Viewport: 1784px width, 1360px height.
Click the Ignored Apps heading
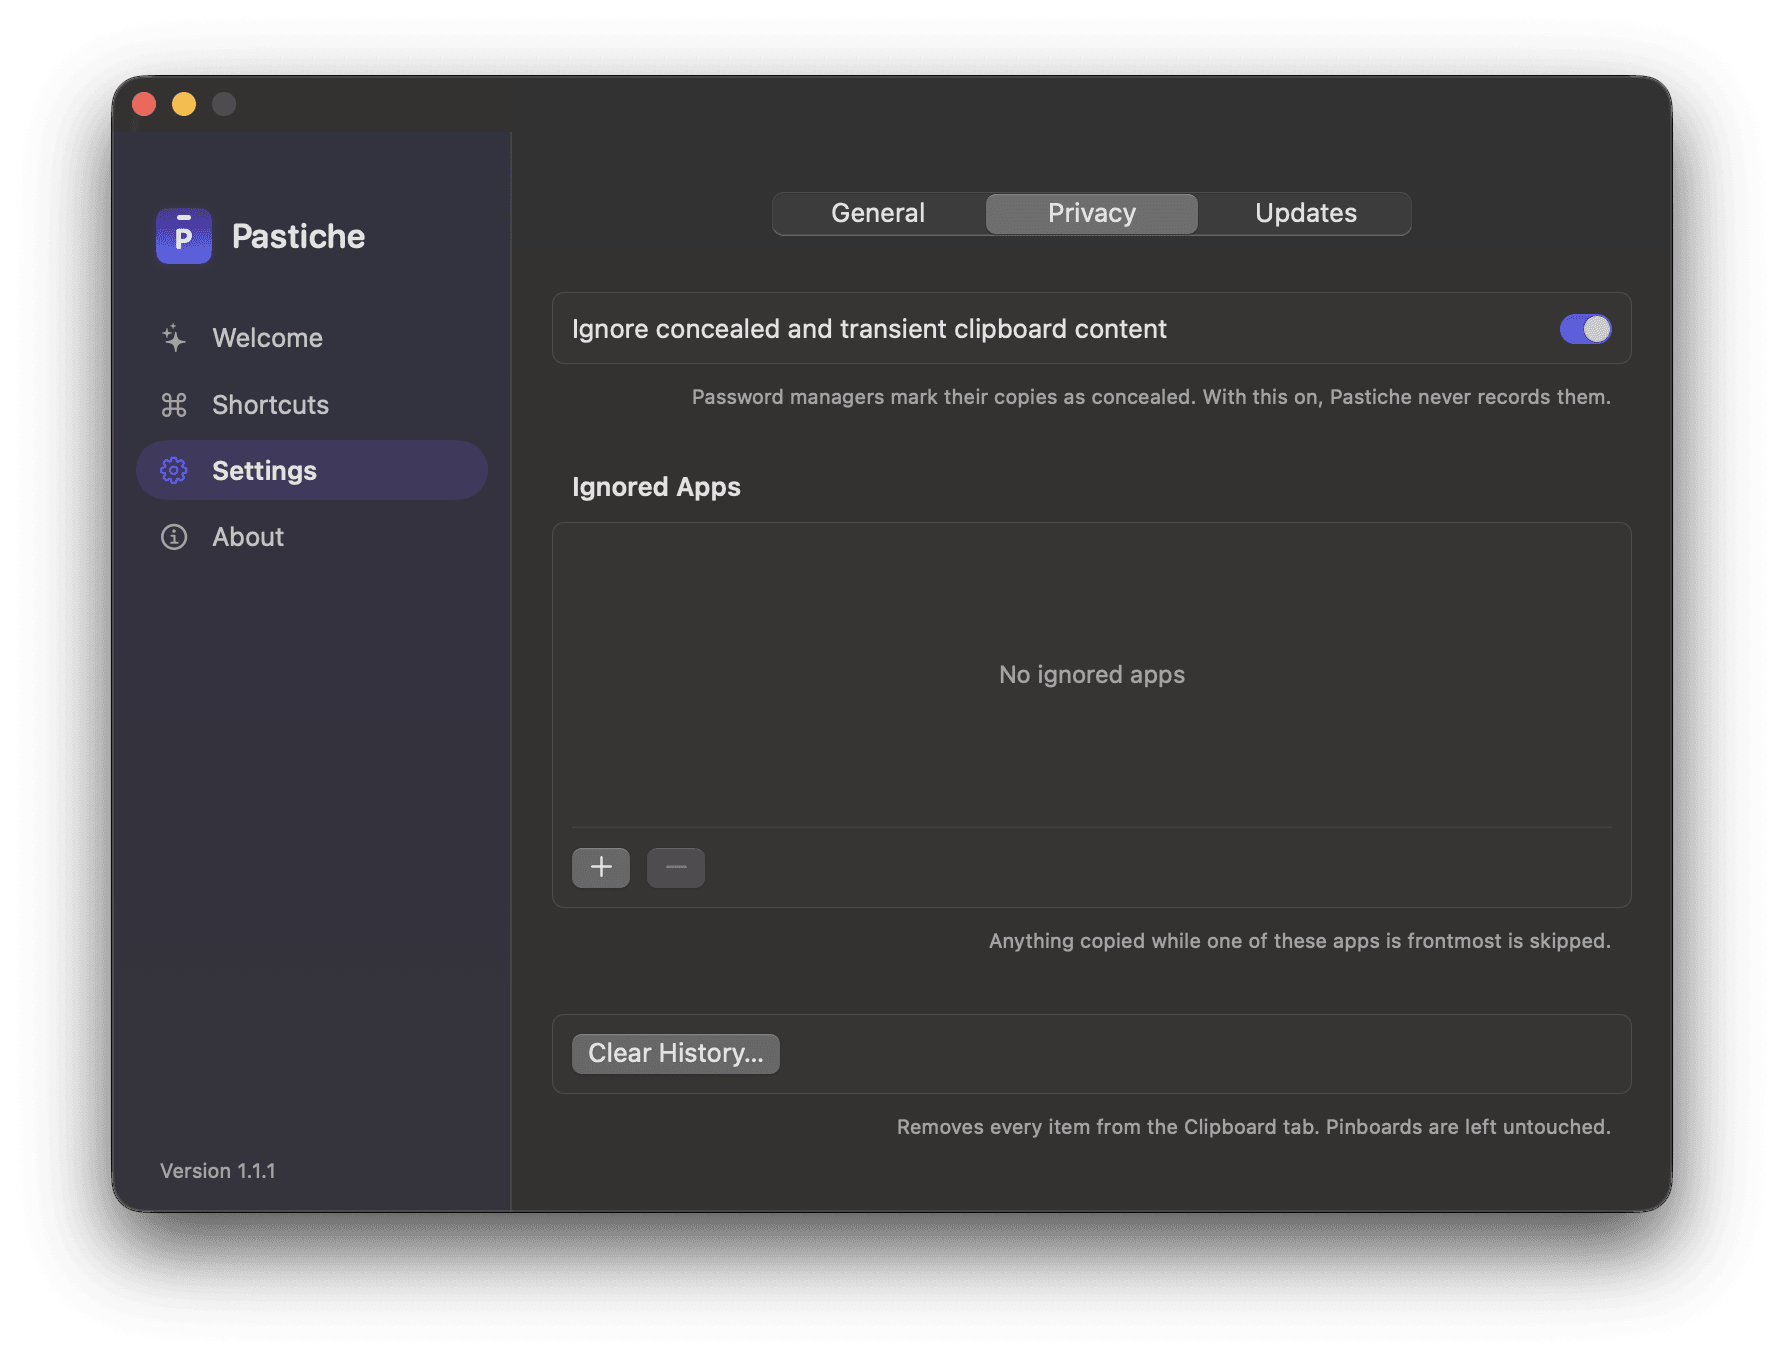point(656,487)
